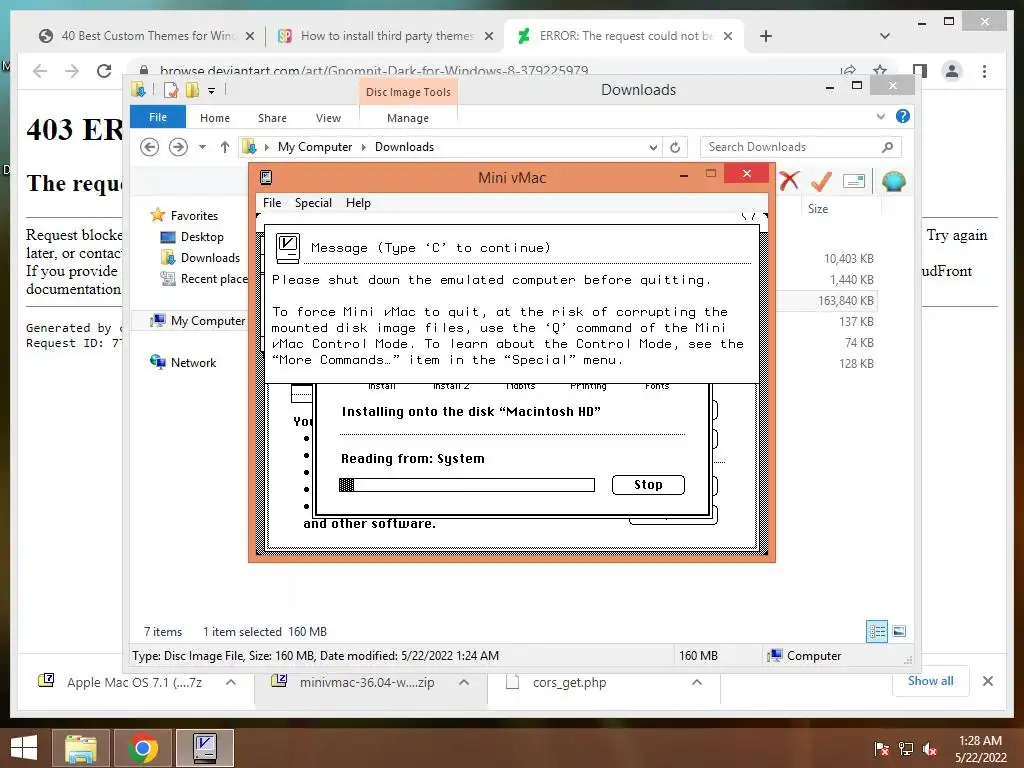The height and width of the screenshot is (768, 1024).
Task: Open Chrome three-dot menu
Action: pos(984,71)
